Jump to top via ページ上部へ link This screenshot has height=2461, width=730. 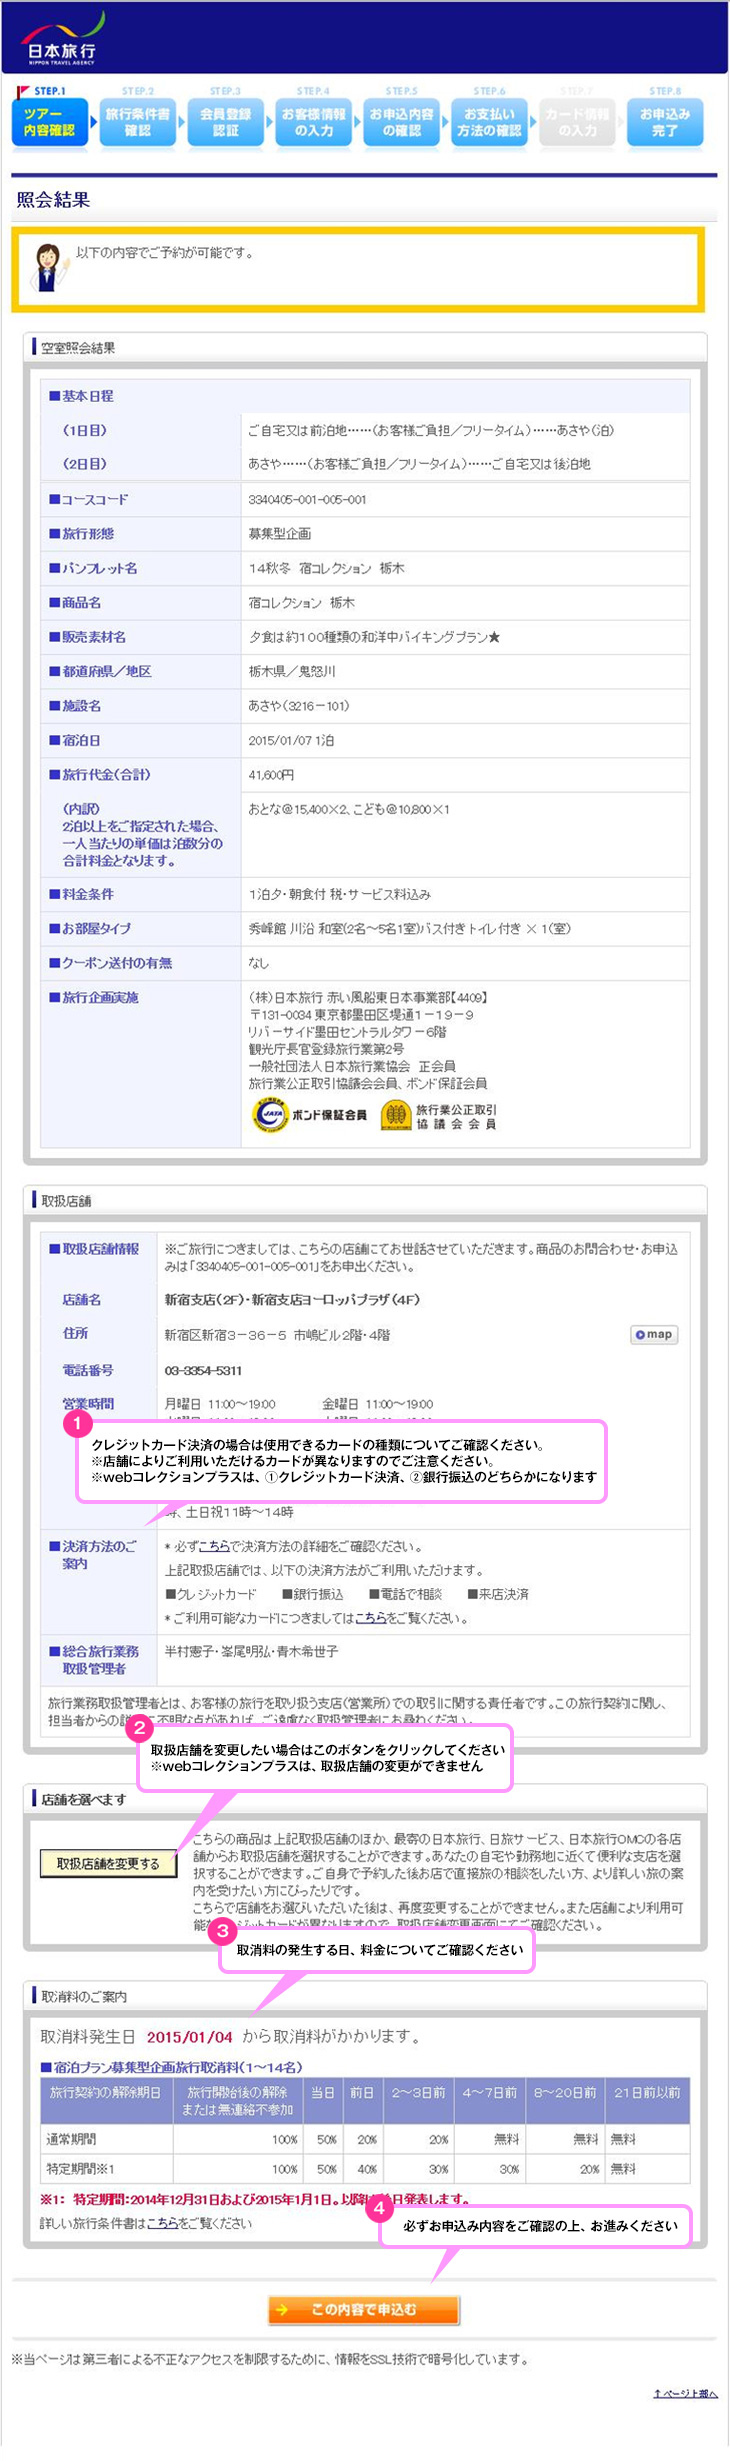(685, 2393)
